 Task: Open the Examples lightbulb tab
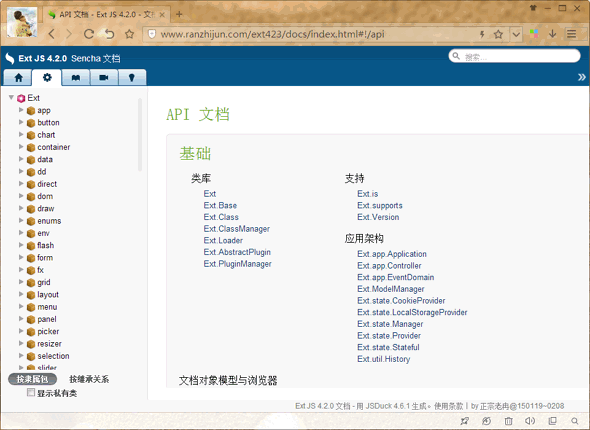coord(132,77)
